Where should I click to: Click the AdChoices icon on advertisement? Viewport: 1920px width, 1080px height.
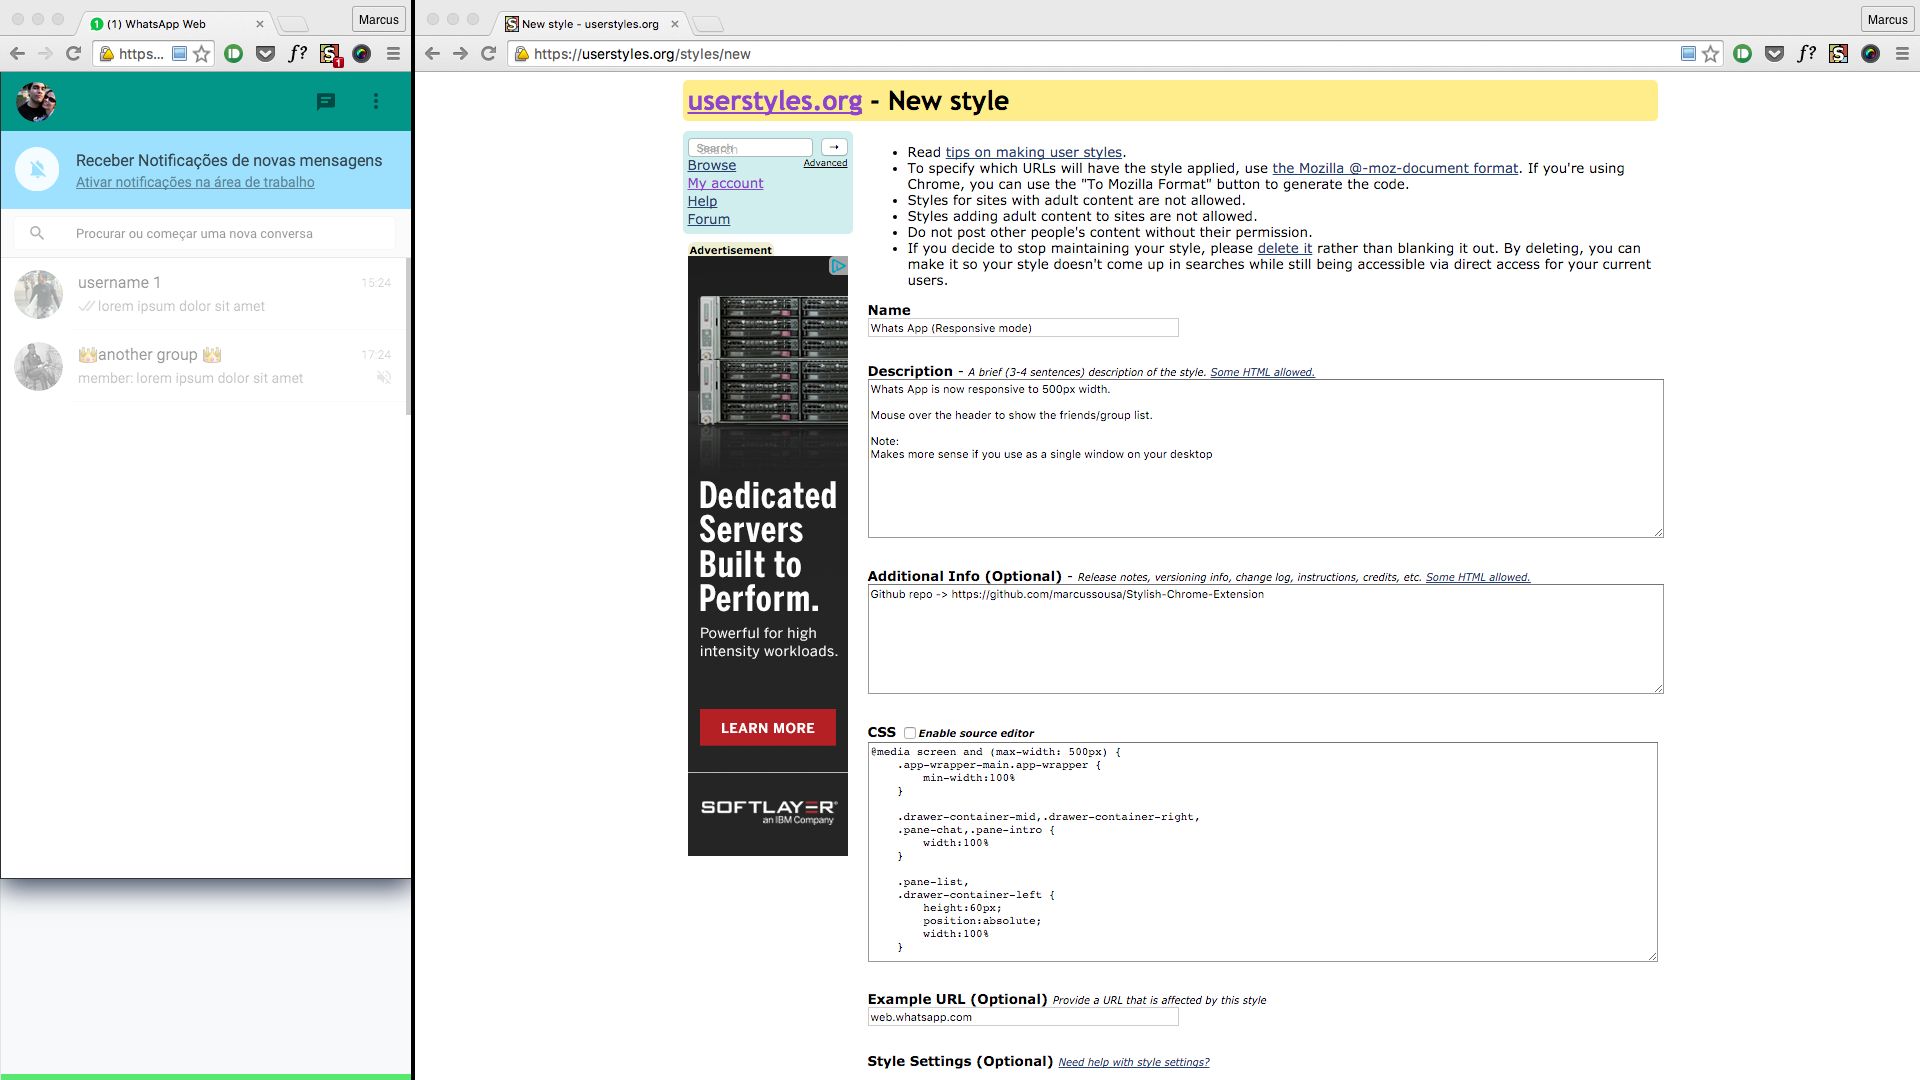(838, 265)
